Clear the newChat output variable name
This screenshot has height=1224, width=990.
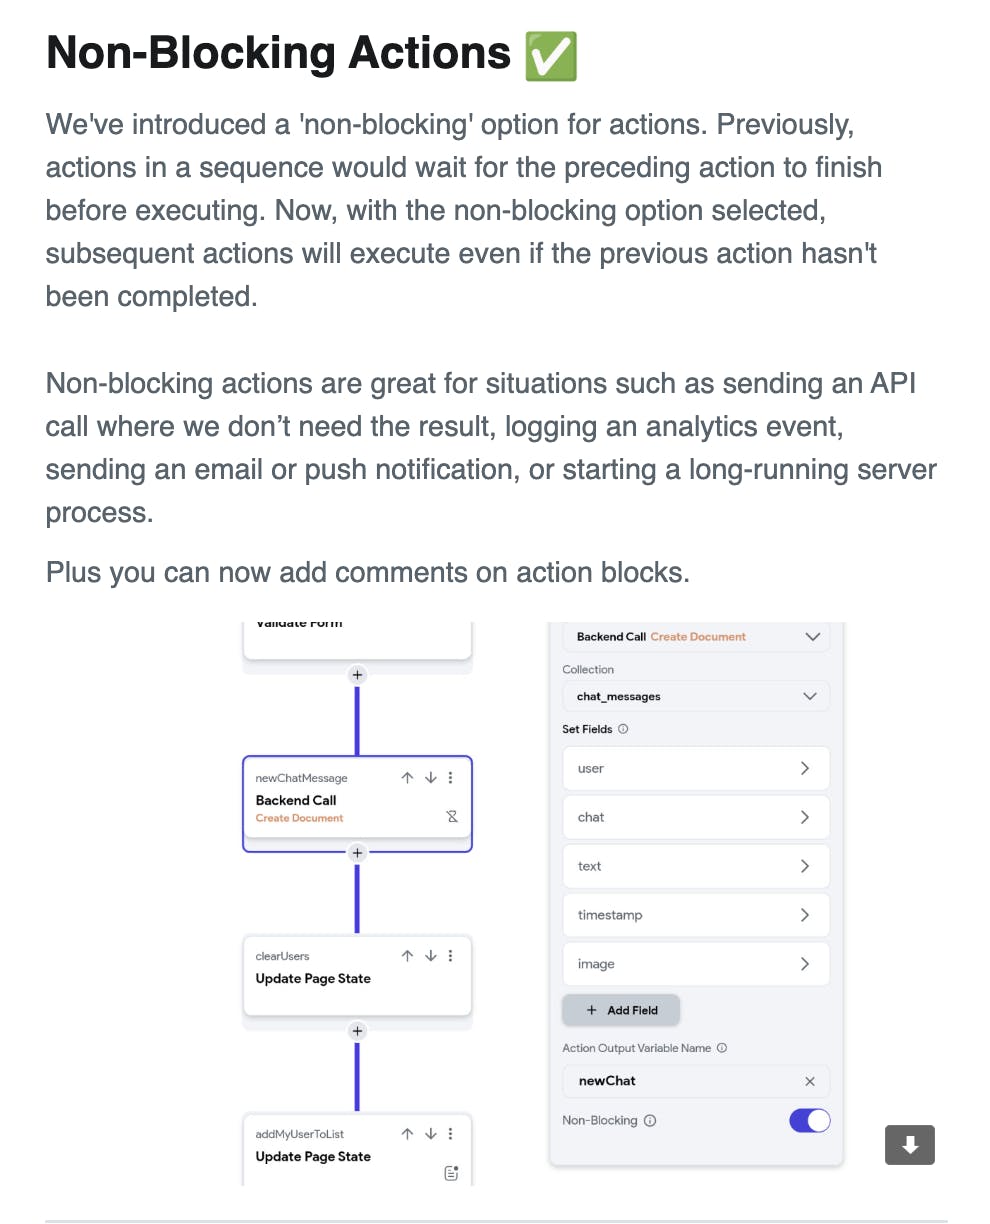[810, 1081]
